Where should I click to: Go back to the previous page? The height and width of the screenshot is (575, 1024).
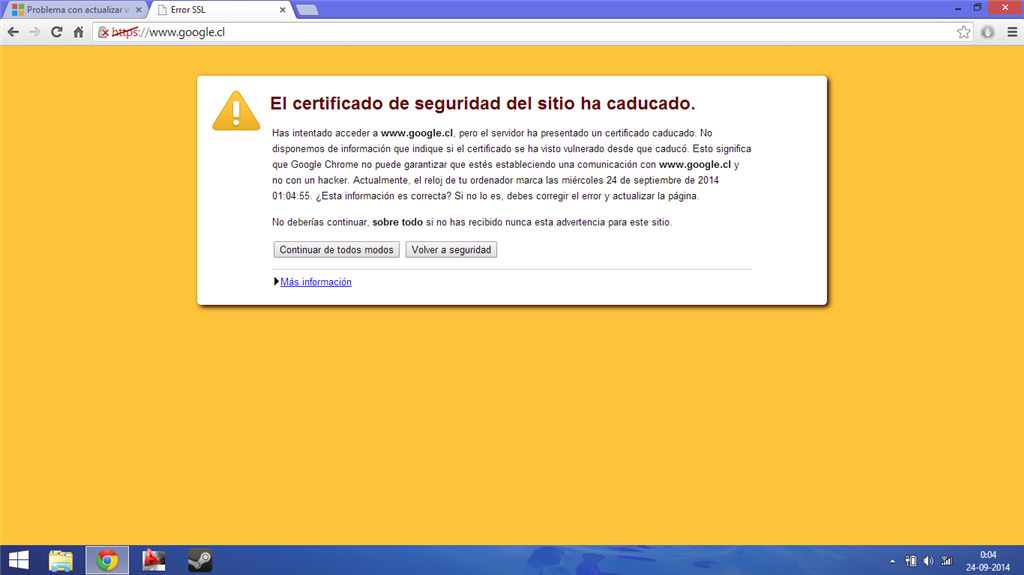13,32
